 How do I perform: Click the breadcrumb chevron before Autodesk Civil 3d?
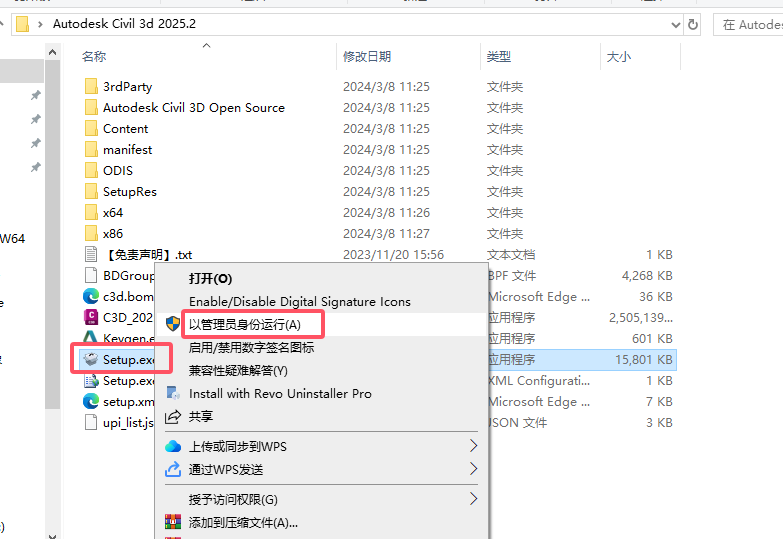tap(40, 24)
